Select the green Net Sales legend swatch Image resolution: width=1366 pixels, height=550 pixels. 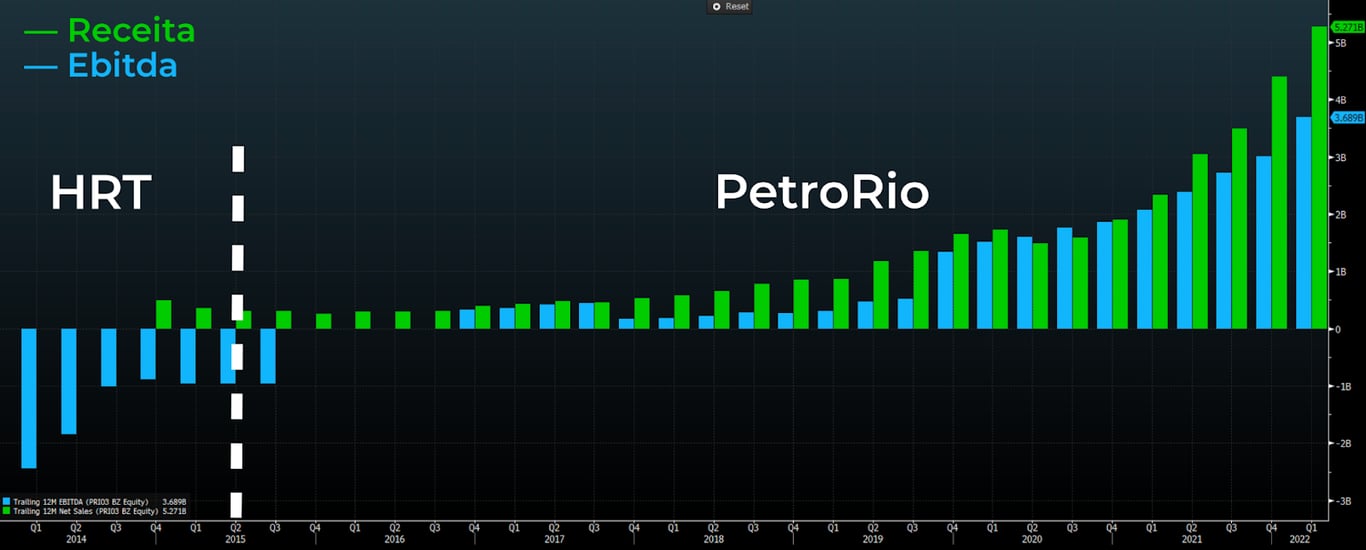click(7, 510)
